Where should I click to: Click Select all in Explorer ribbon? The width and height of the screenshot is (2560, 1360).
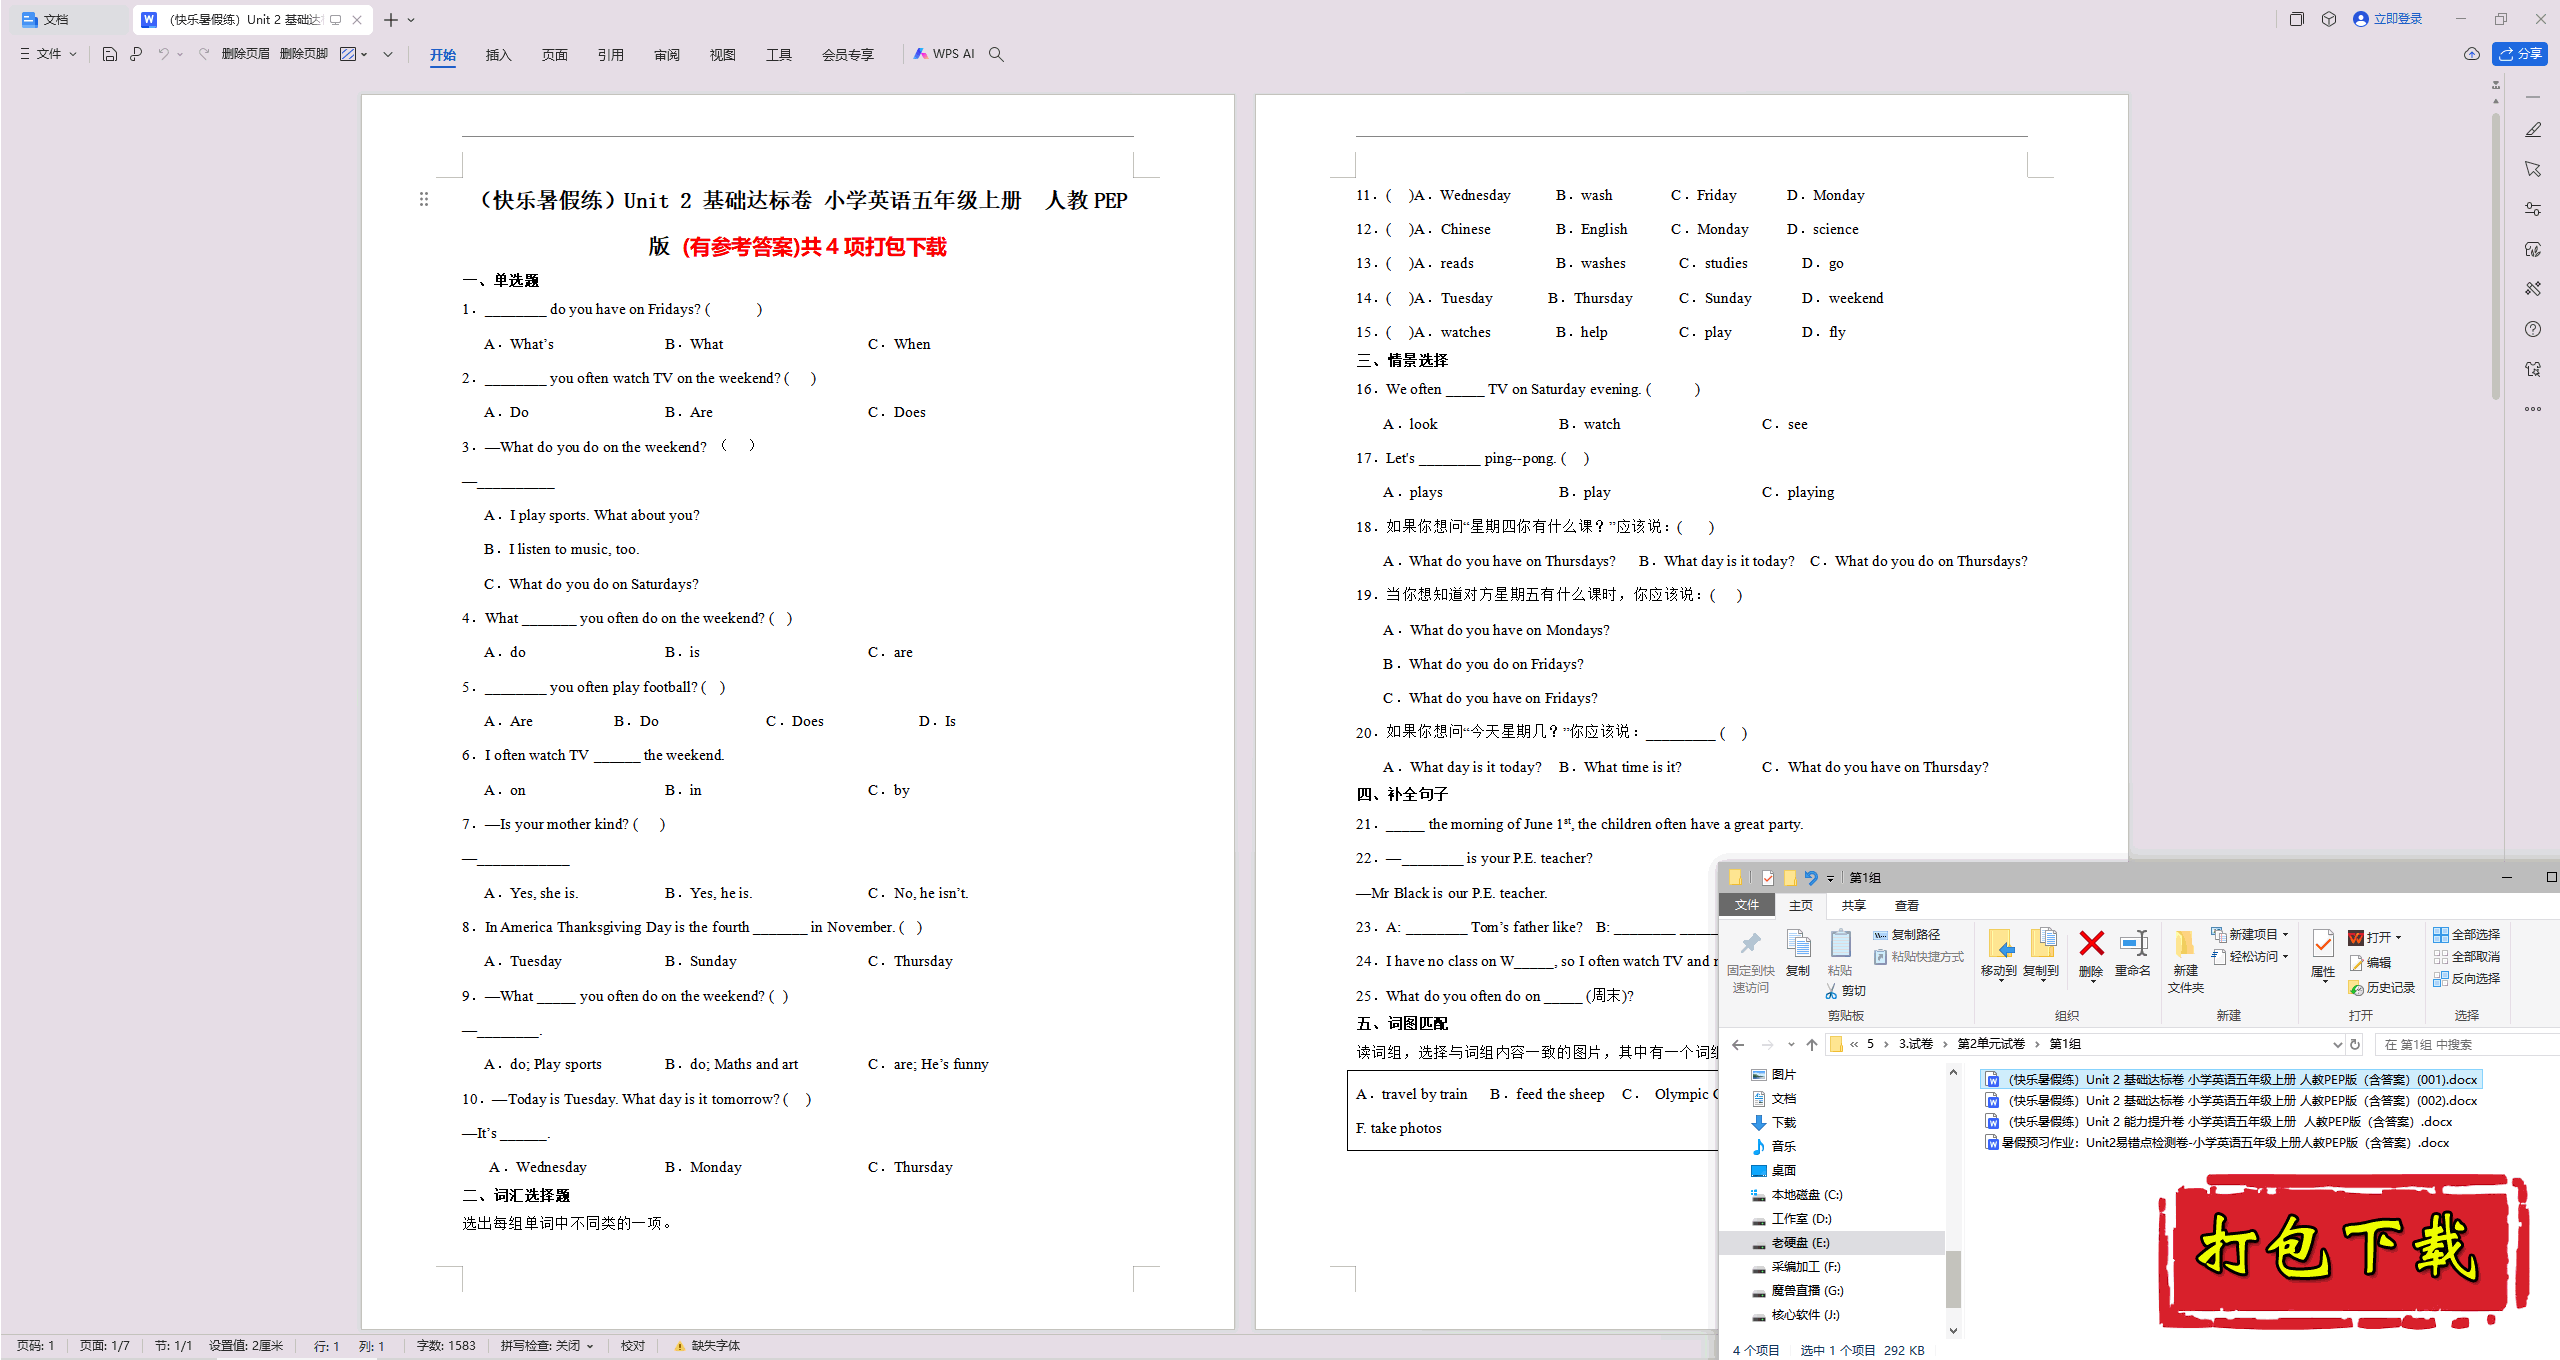tap(2467, 934)
